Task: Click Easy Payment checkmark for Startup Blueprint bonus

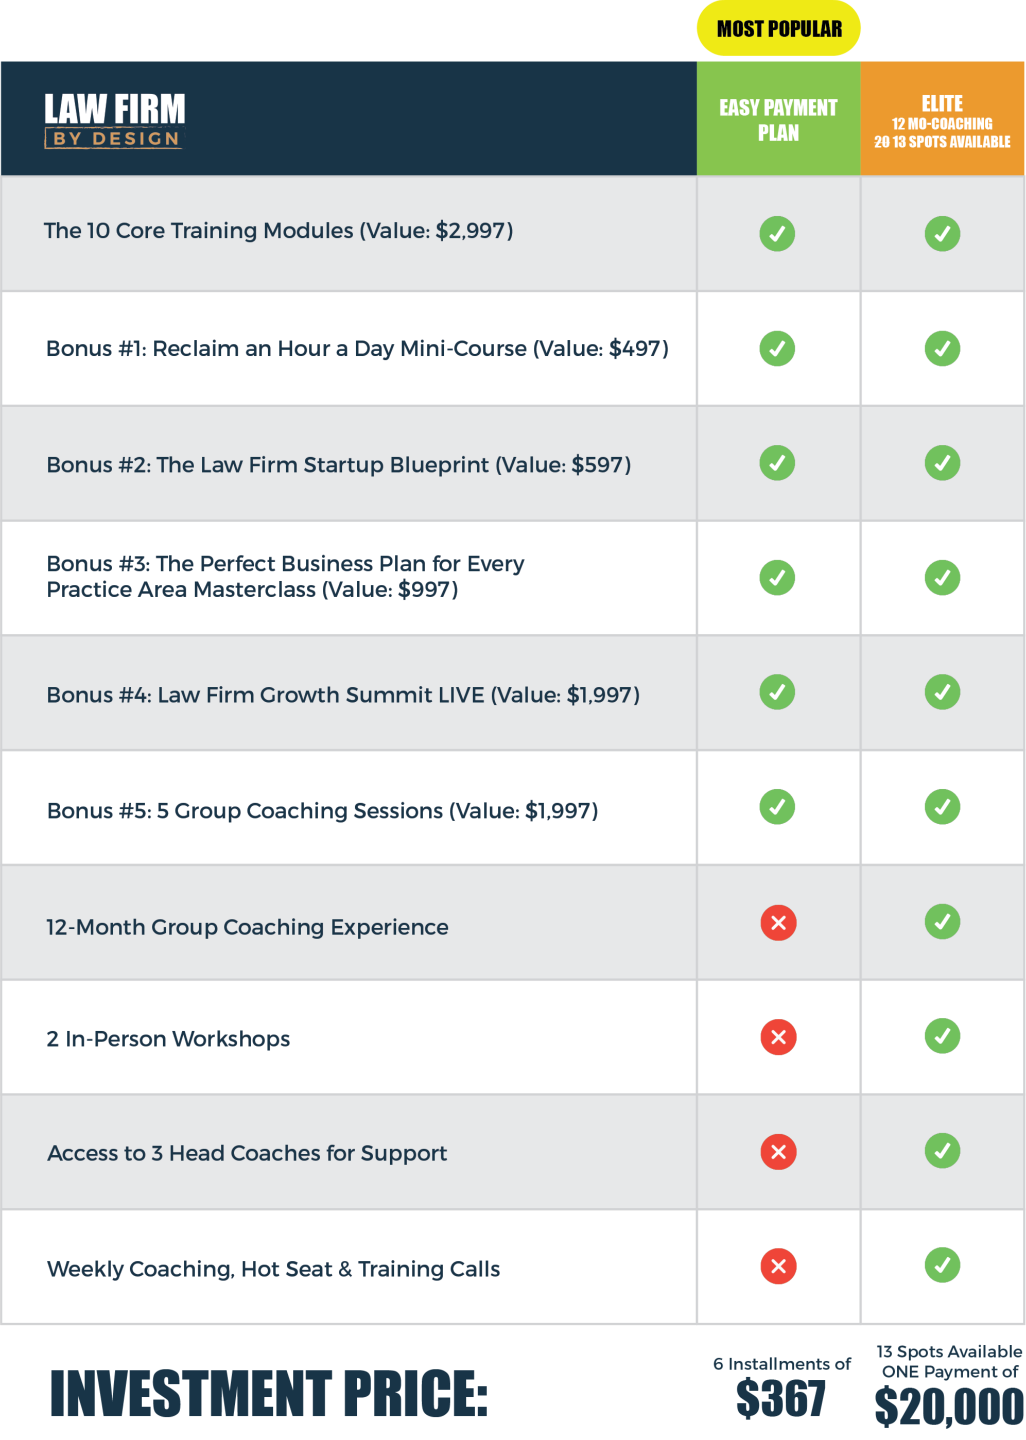Action: coord(777,463)
